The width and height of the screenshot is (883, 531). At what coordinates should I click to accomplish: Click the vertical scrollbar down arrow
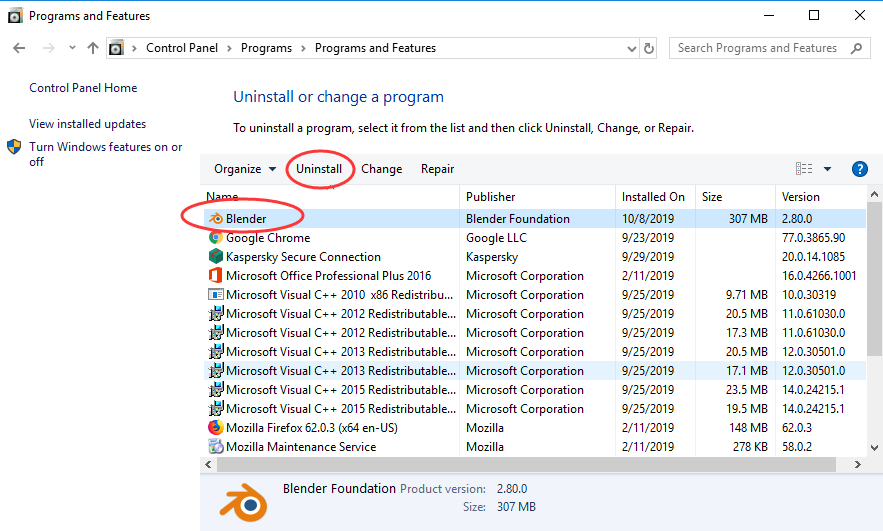(874, 448)
